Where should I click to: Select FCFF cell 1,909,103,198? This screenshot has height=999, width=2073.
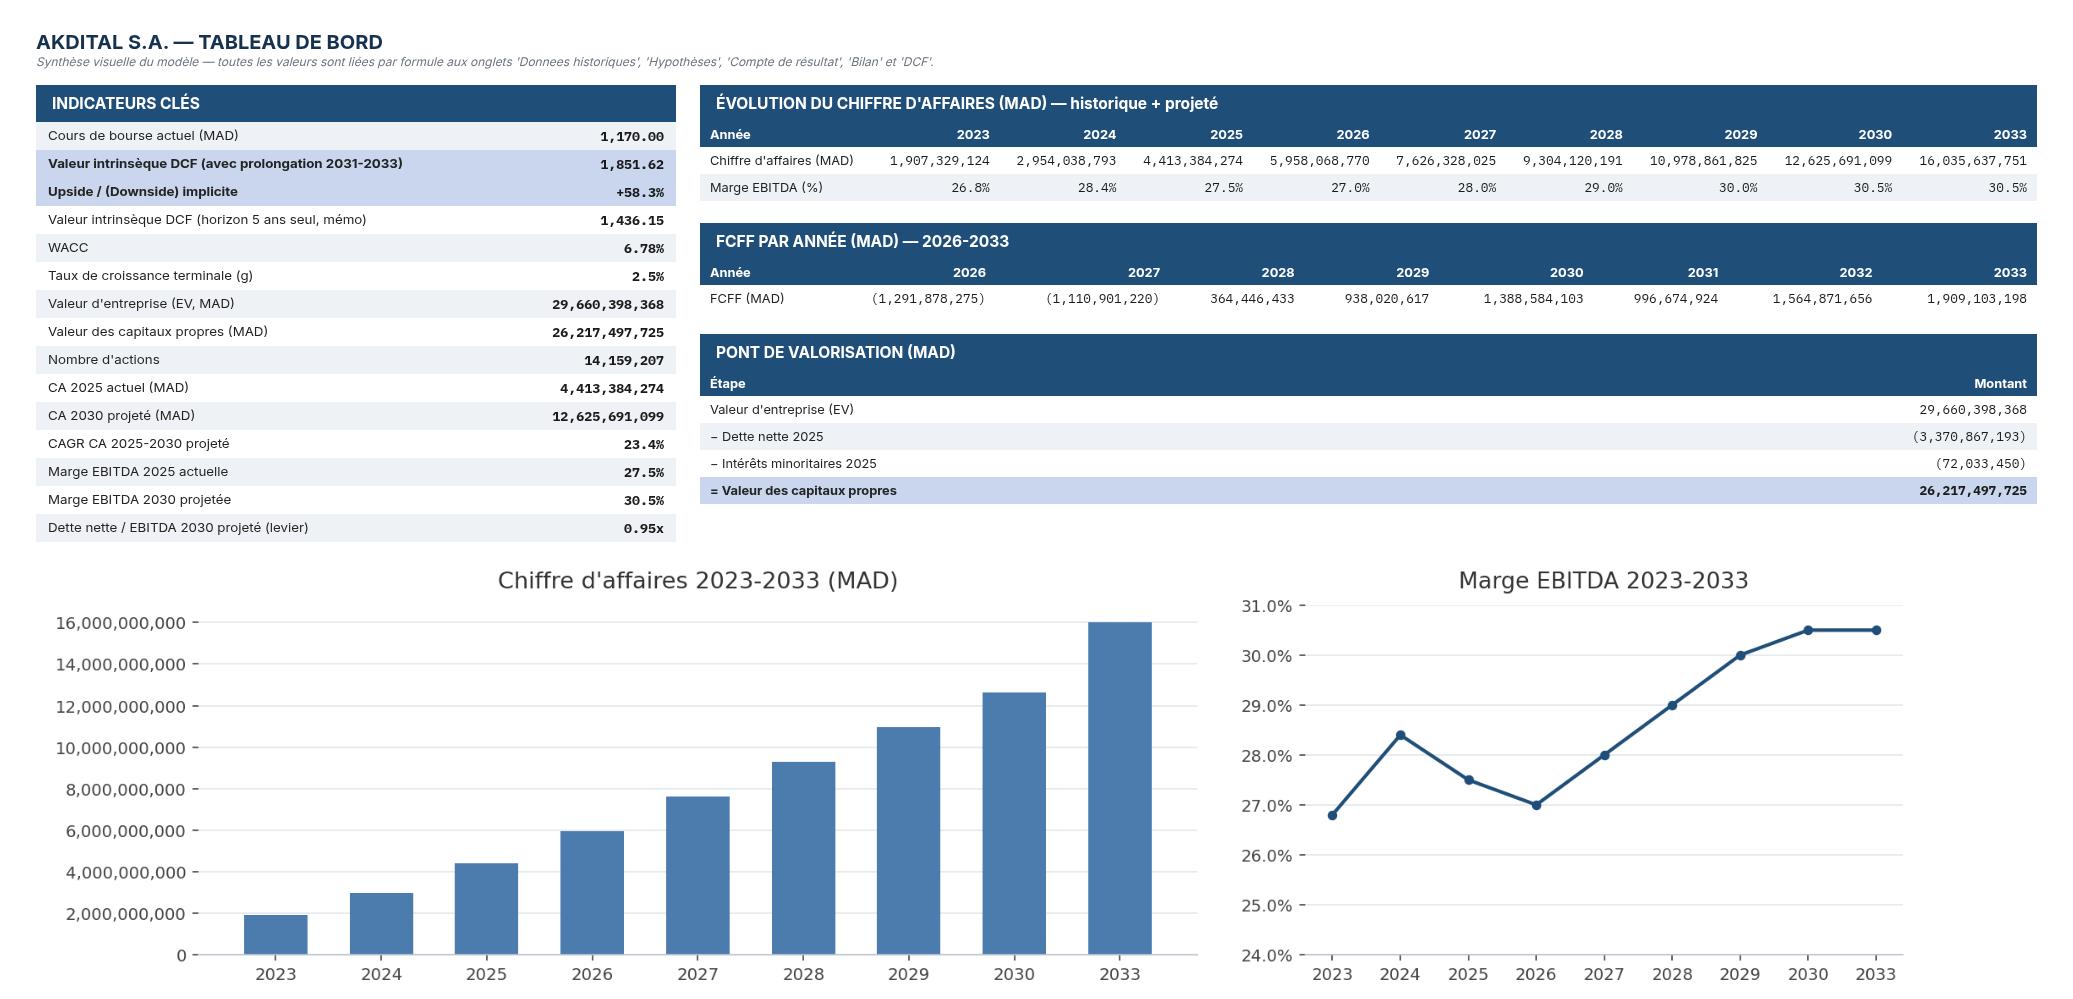tap(1976, 299)
